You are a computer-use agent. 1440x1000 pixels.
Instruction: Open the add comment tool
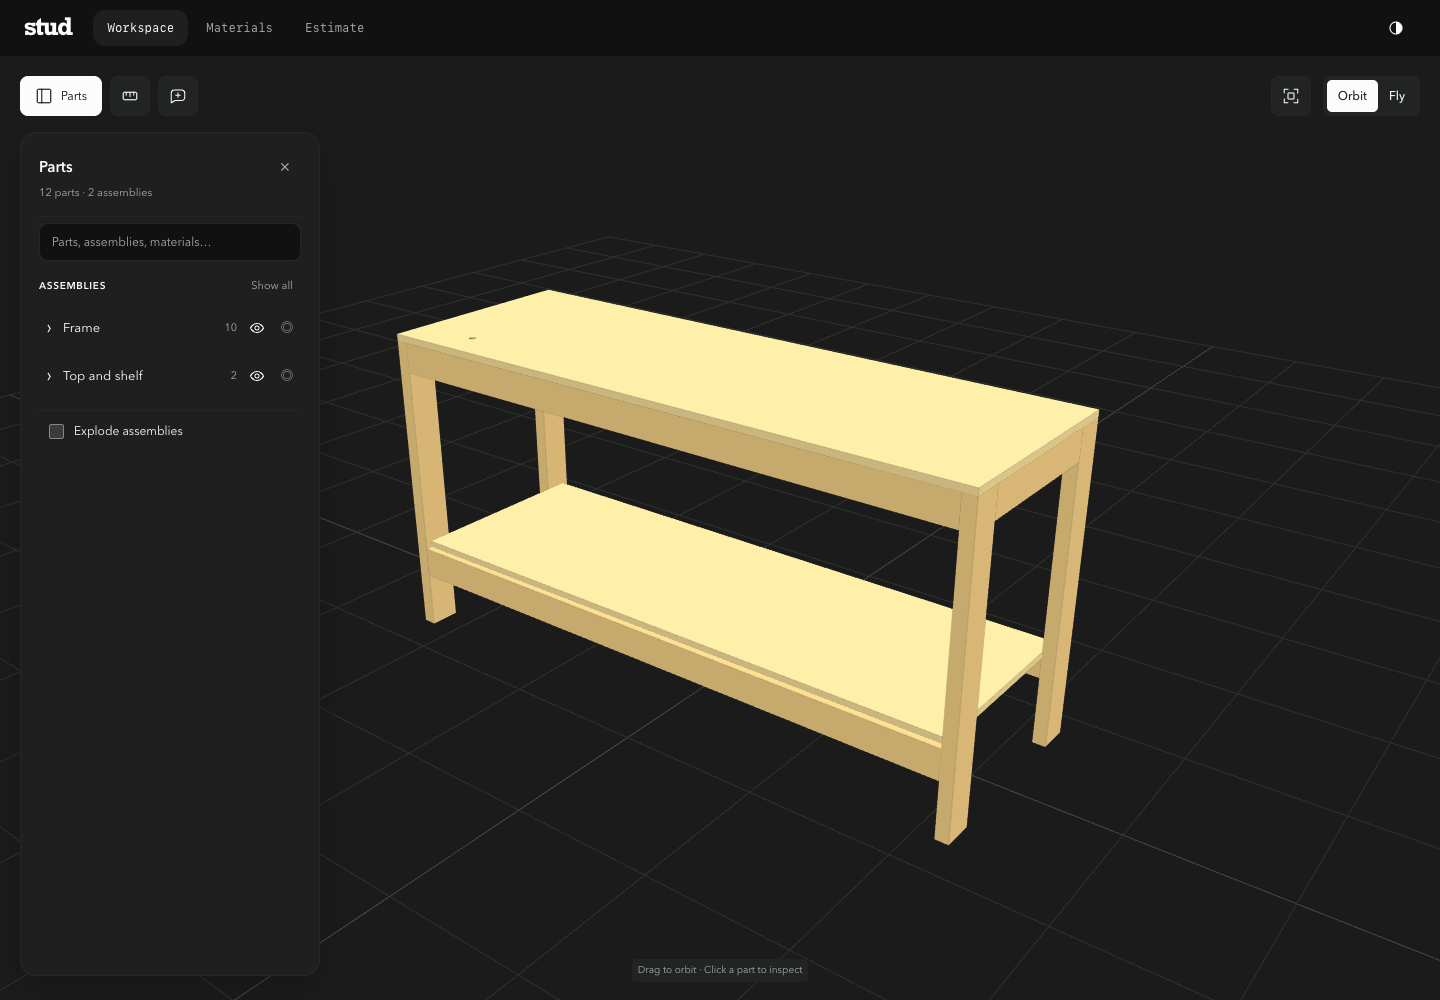[x=178, y=96]
